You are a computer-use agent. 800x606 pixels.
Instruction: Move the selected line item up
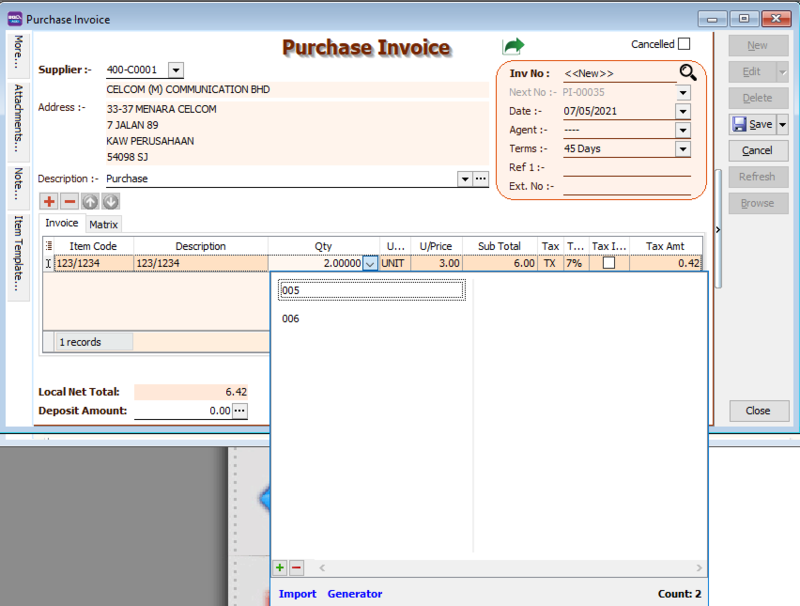[x=89, y=201]
